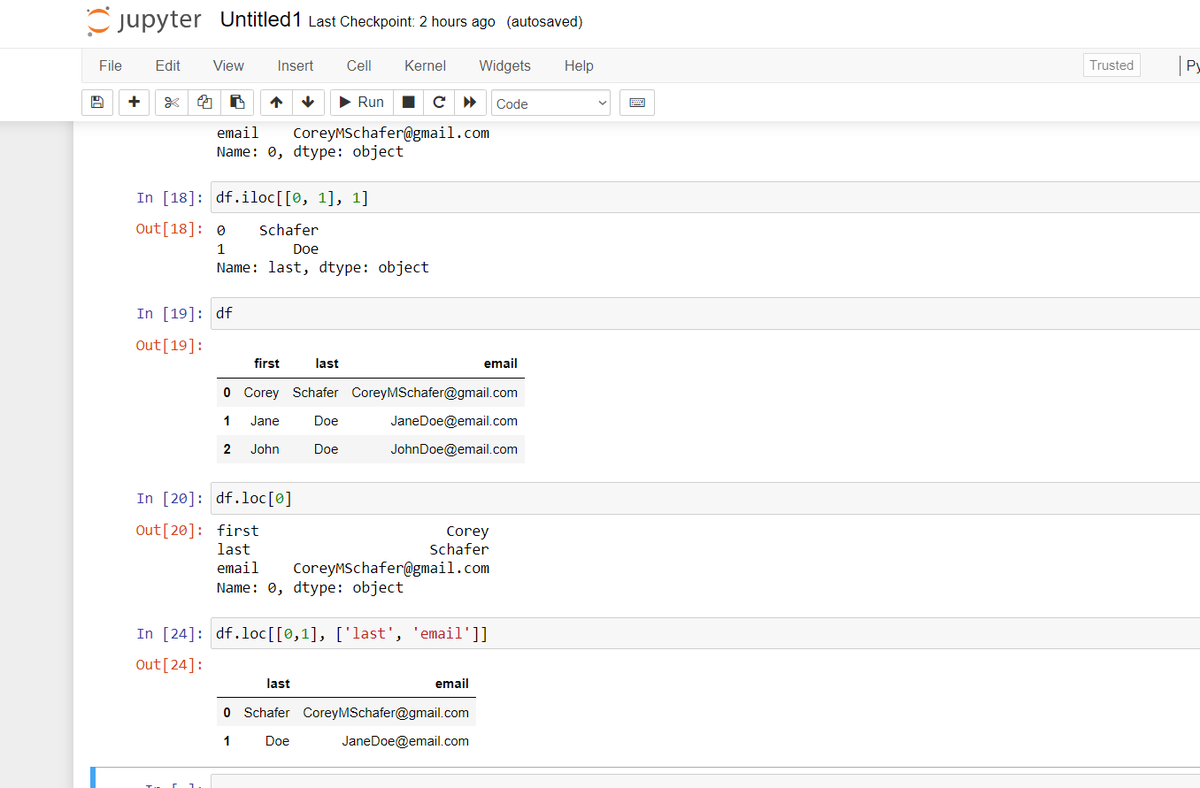Screen dimensions: 1200x788
Task: Click the Out[24] output prompt
Action: tap(169, 665)
